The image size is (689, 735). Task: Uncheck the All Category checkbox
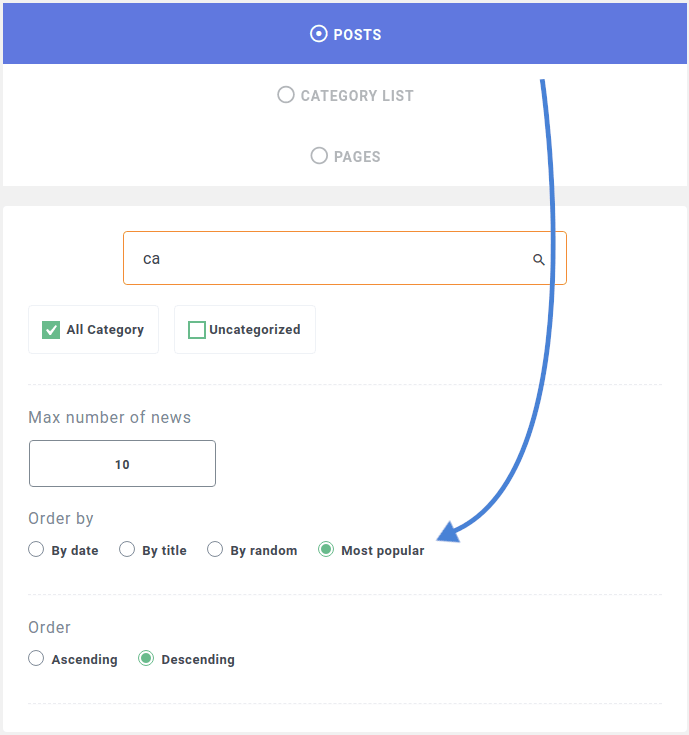click(x=51, y=330)
